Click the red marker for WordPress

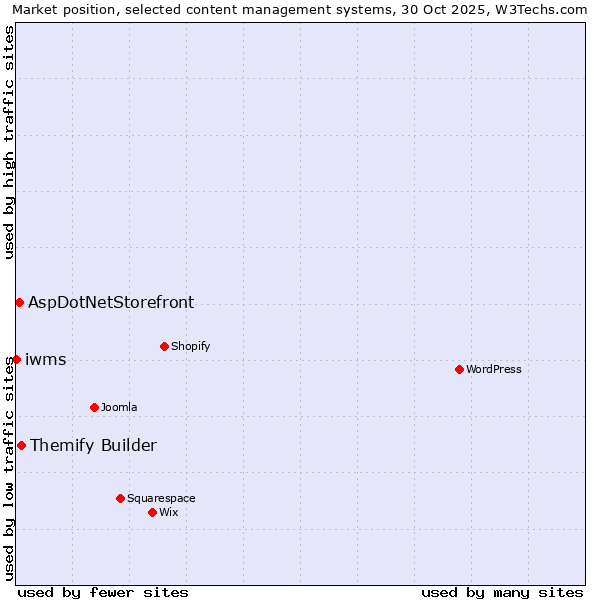(459, 369)
